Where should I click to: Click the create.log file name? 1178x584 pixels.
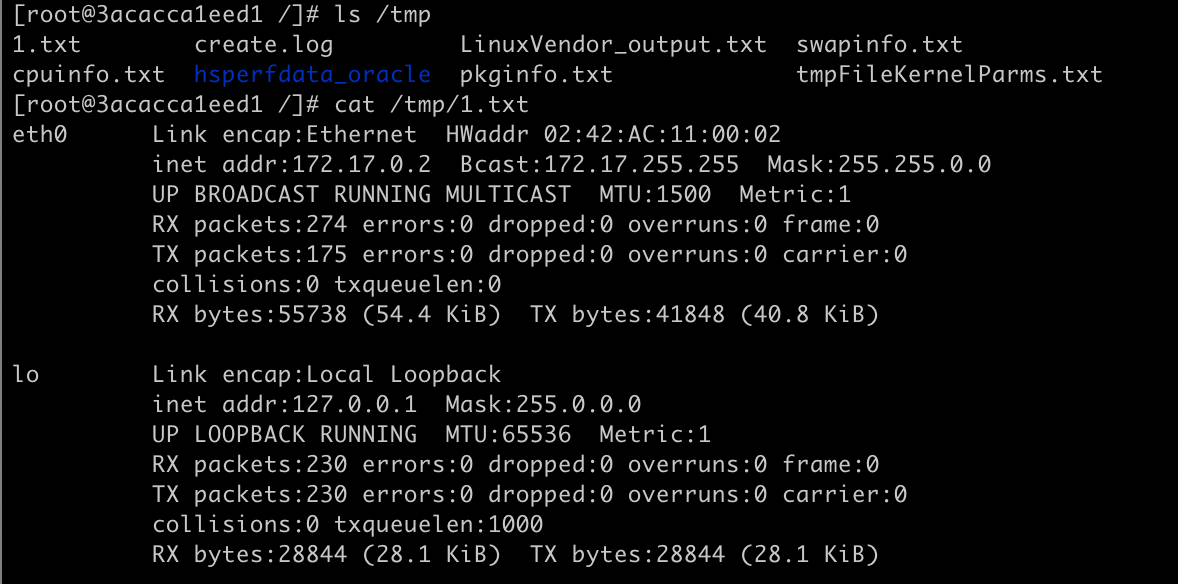click(x=264, y=45)
